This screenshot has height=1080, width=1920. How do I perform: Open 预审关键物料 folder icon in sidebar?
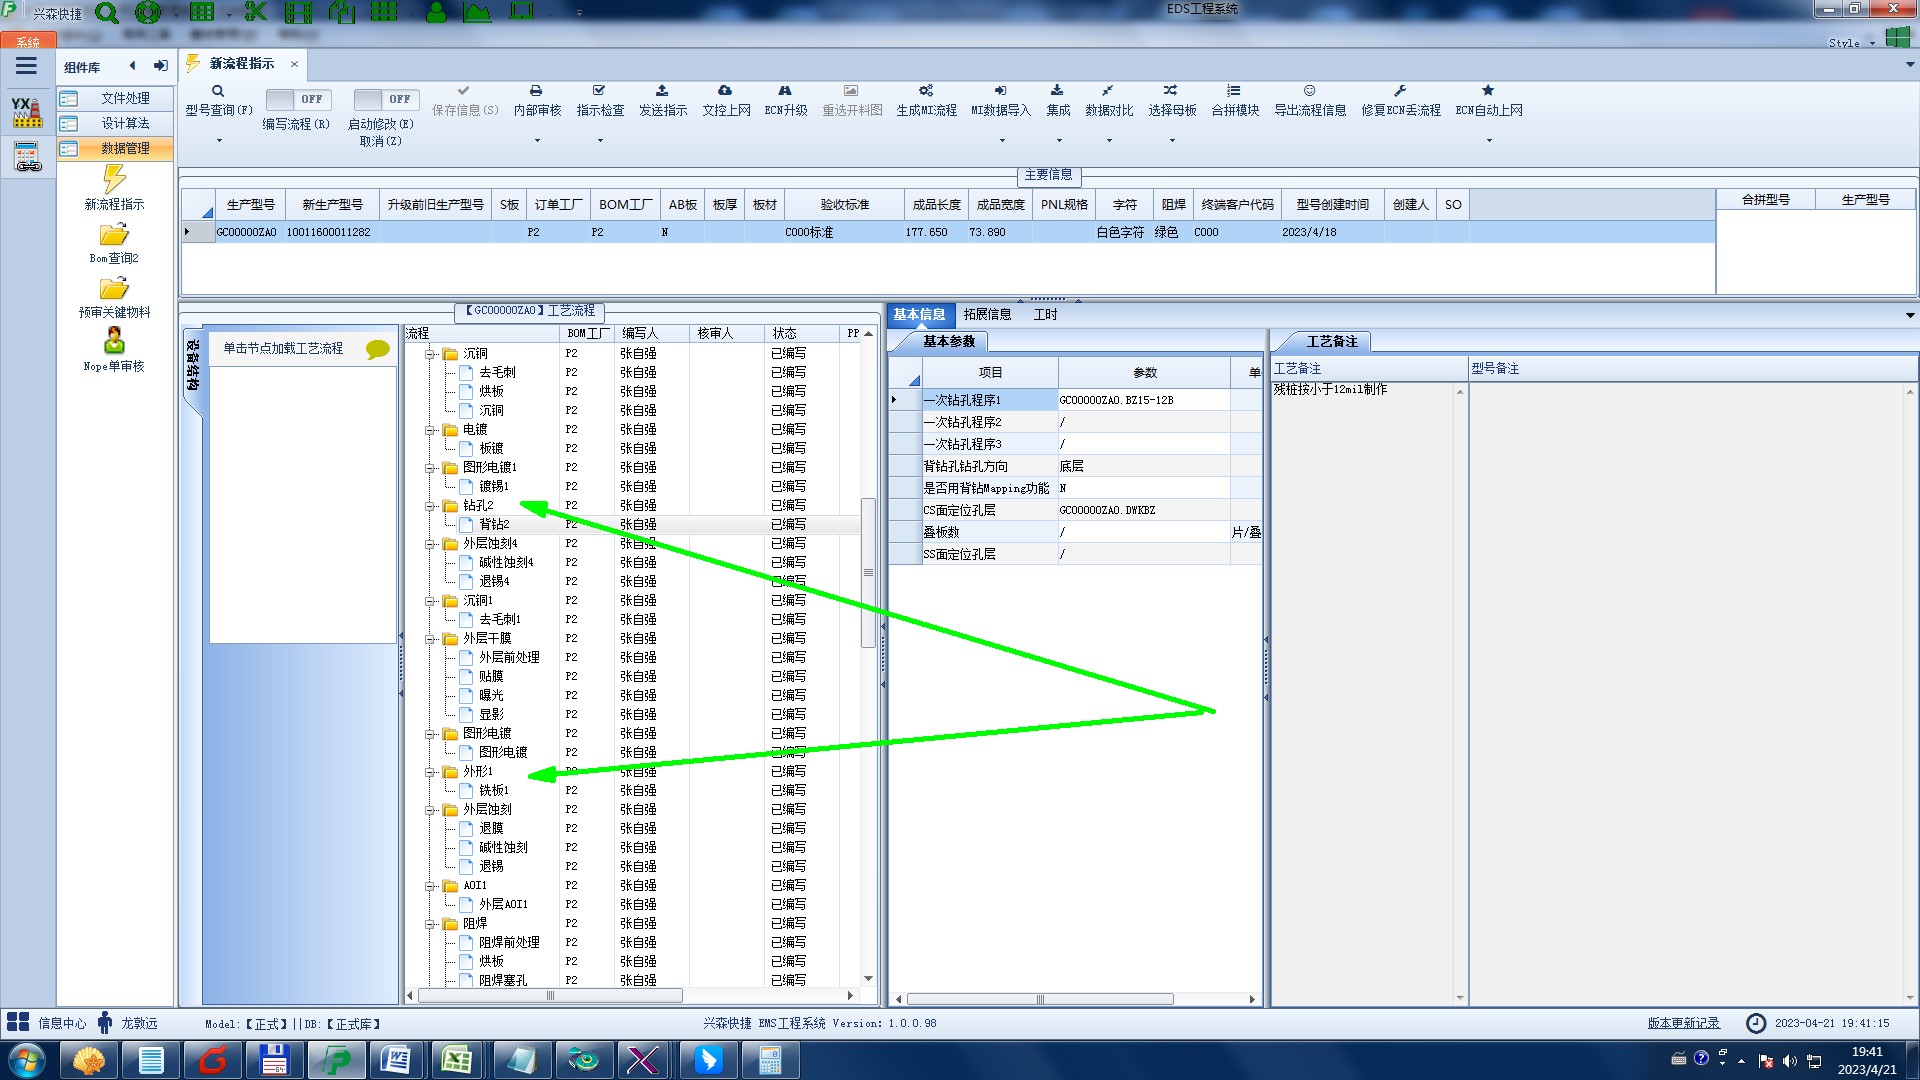pos(114,289)
